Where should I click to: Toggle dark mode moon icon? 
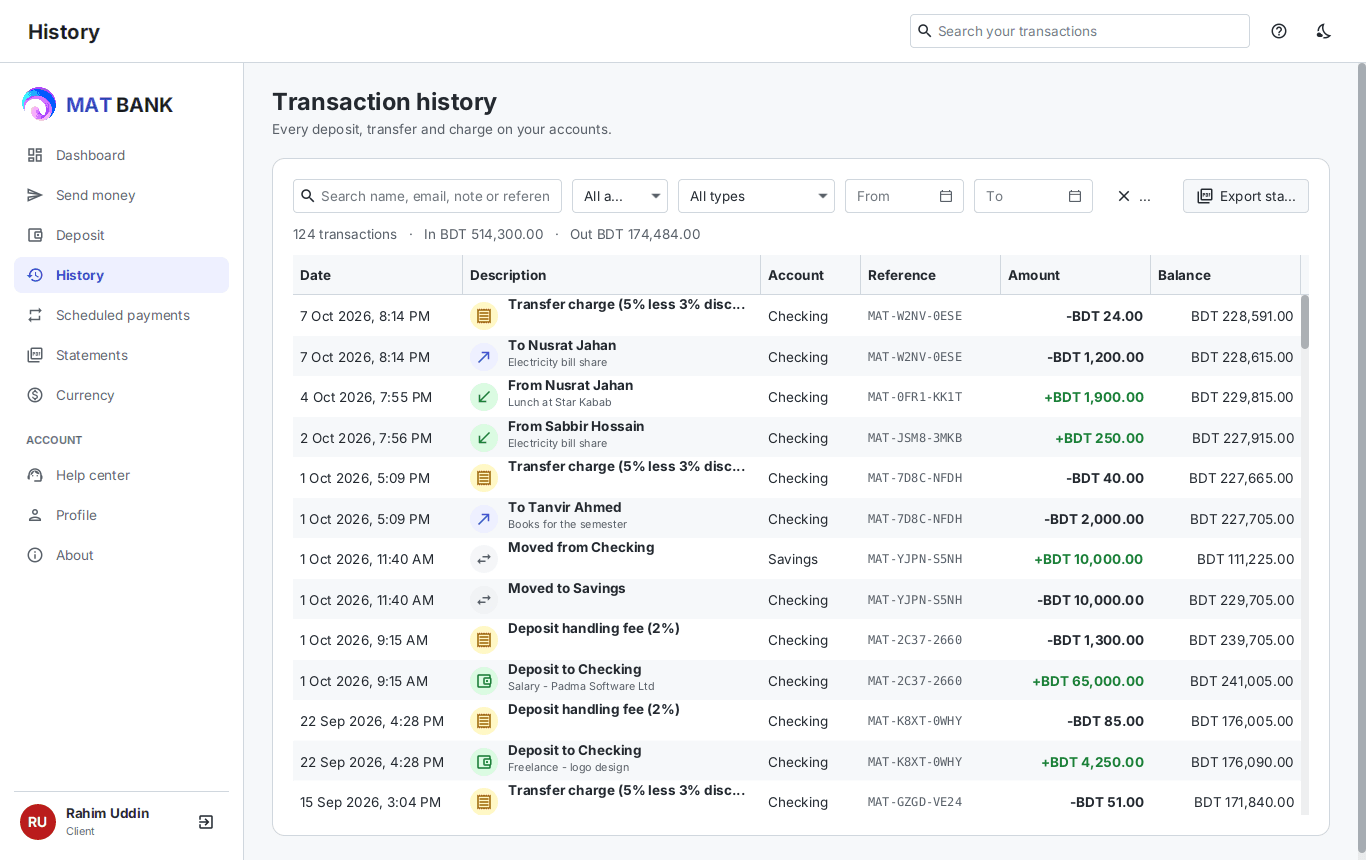click(x=1323, y=31)
